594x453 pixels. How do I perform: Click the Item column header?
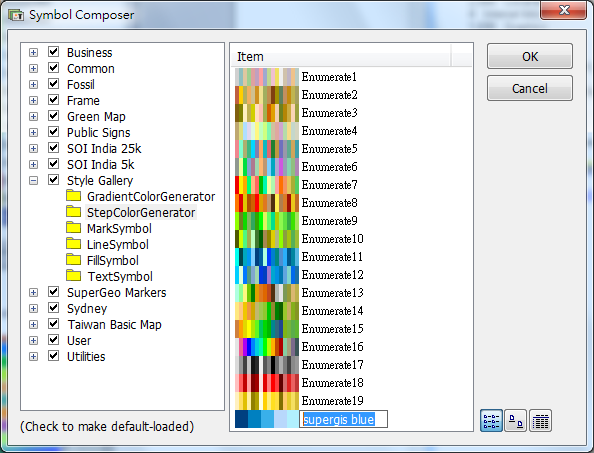pyautogui.click(x=341, y=56)
